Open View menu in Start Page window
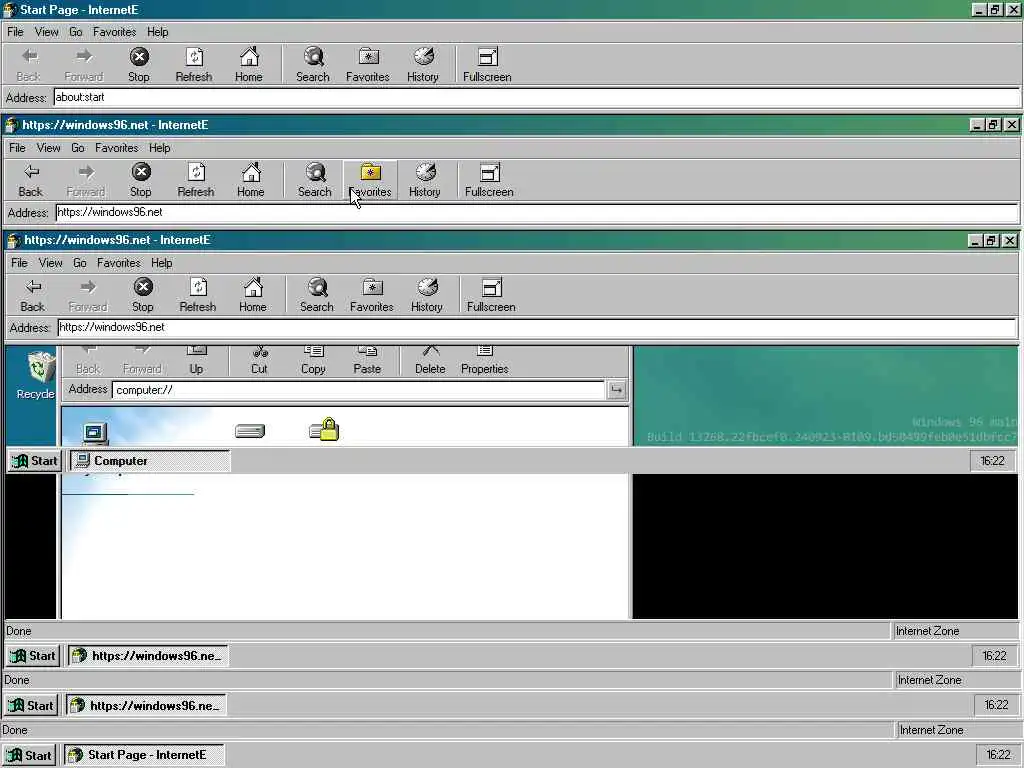 (x=46, y=32)
